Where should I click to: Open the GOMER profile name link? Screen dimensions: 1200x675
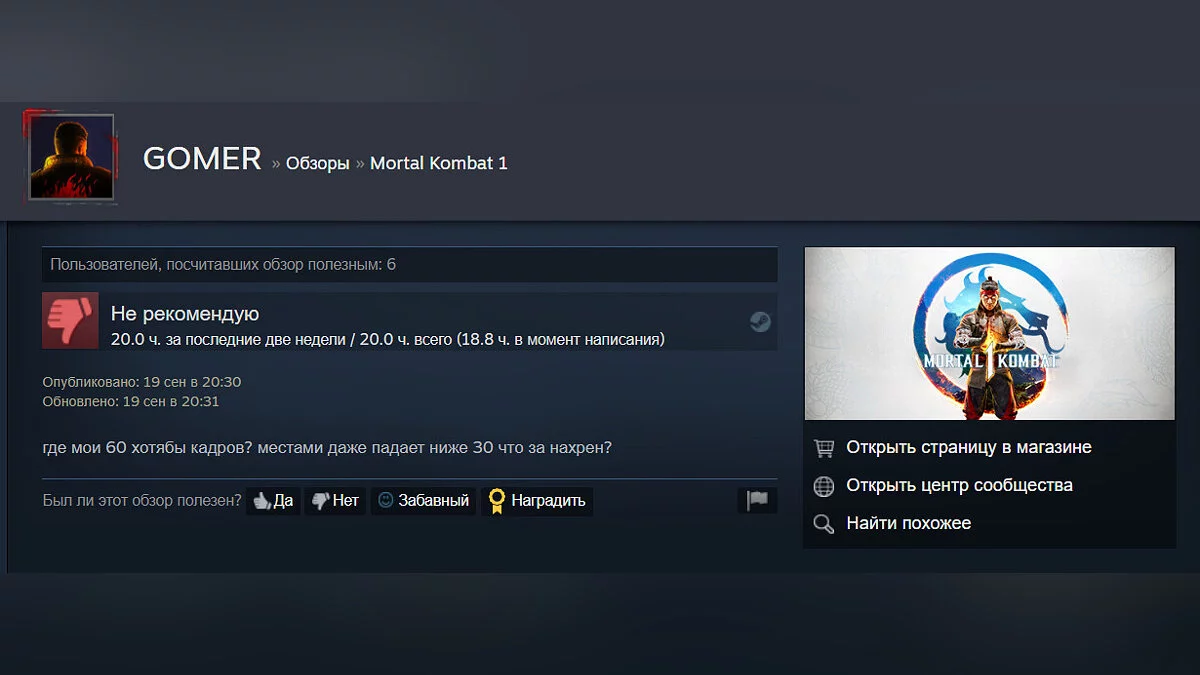click(202, 159)
